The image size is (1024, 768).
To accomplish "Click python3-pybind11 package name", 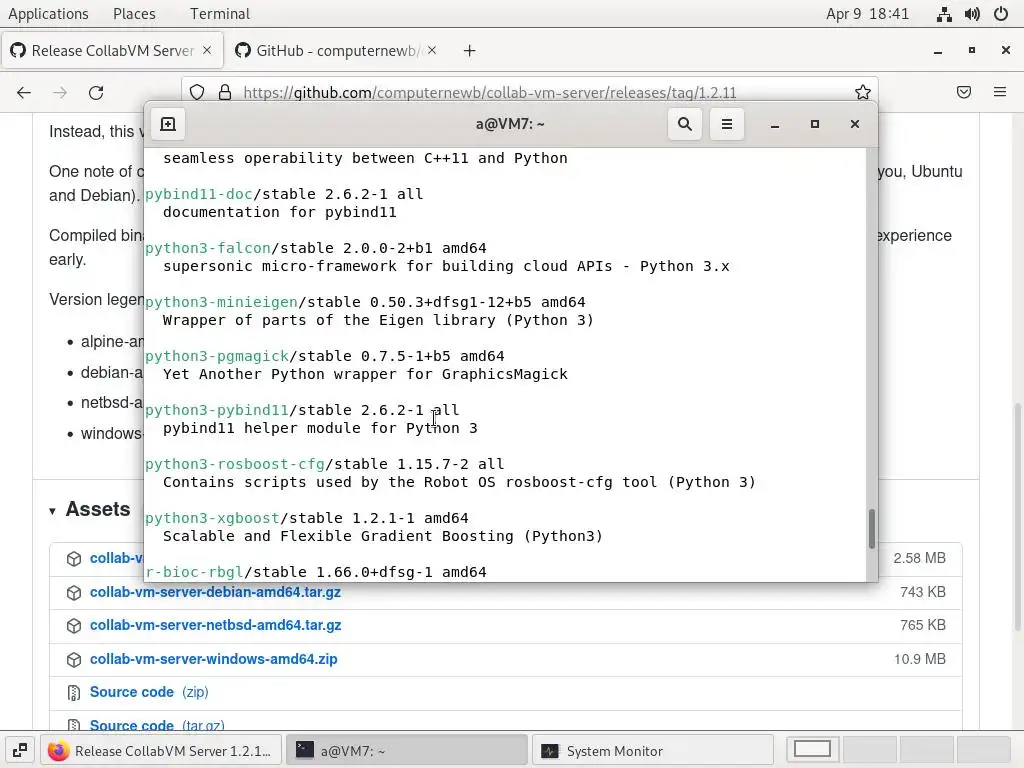I will pos(217,410).
